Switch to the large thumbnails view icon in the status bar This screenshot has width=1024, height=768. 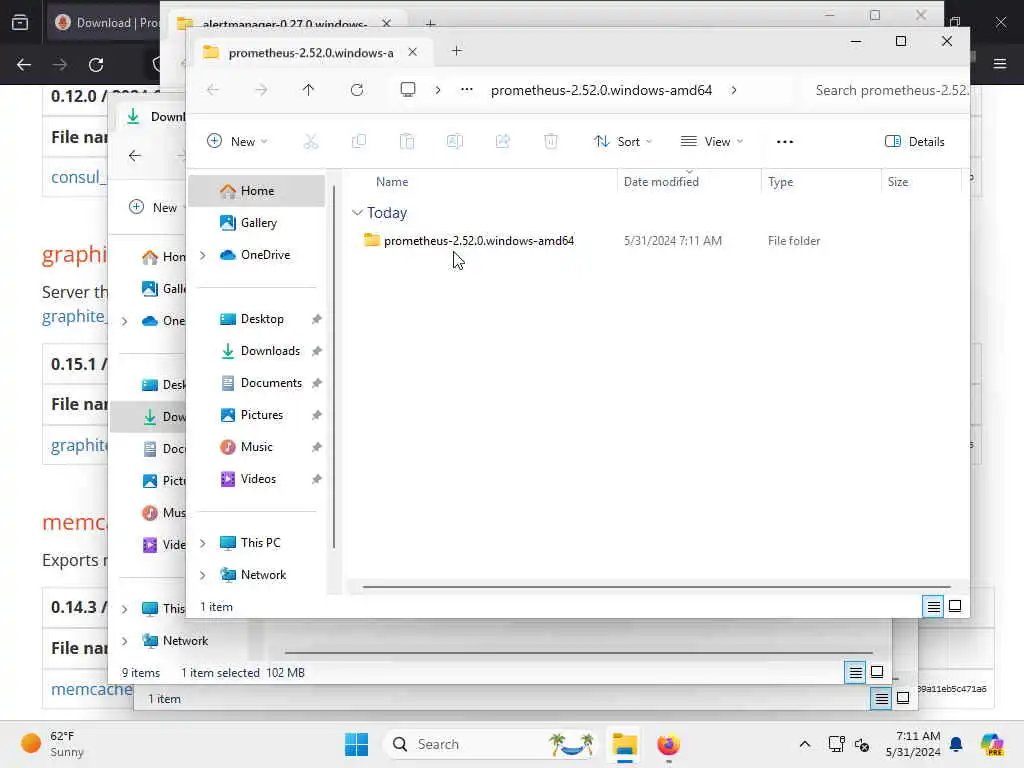point(955,606)
